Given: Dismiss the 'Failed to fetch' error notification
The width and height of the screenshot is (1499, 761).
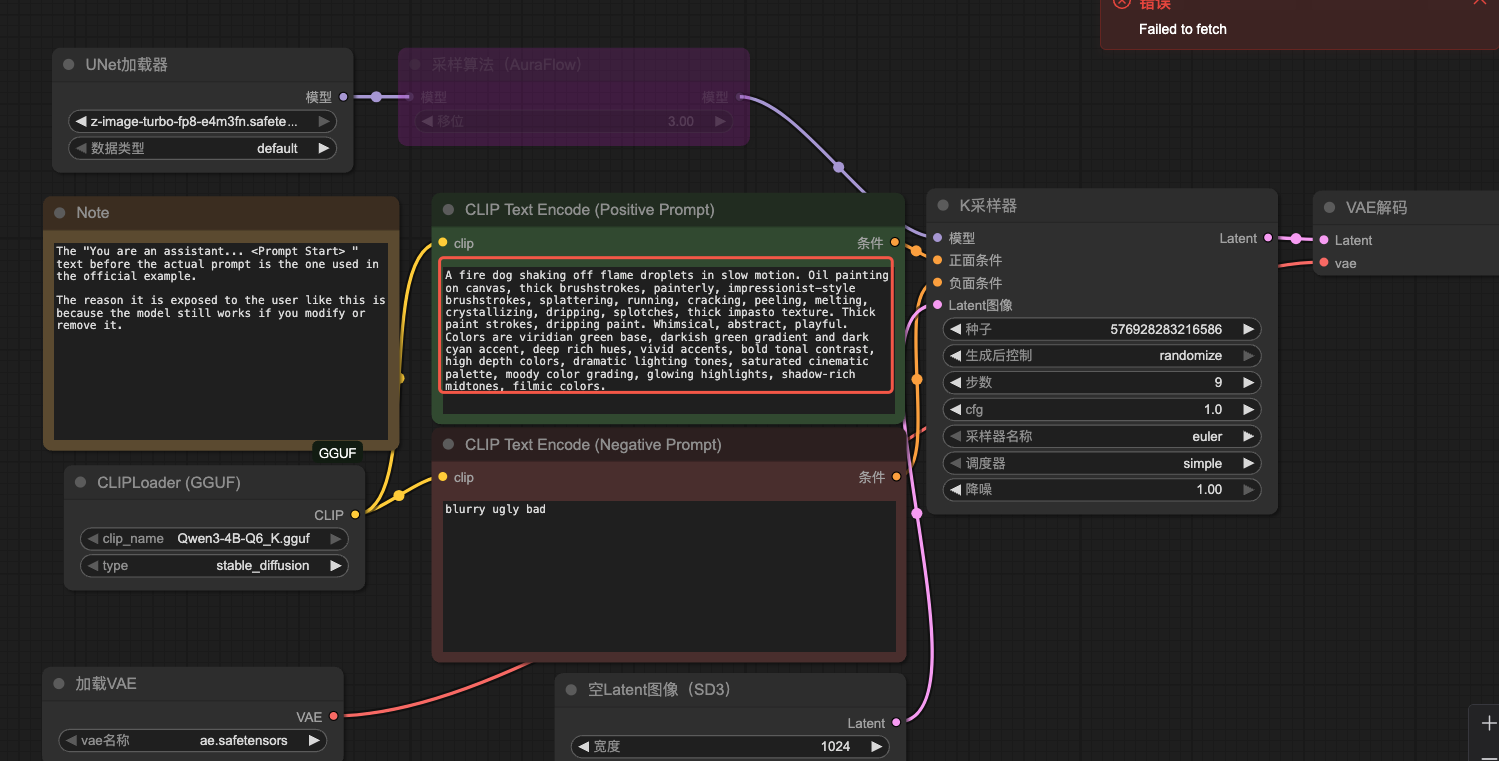Looking at the screenshot, I should (x=1479, y=3).
